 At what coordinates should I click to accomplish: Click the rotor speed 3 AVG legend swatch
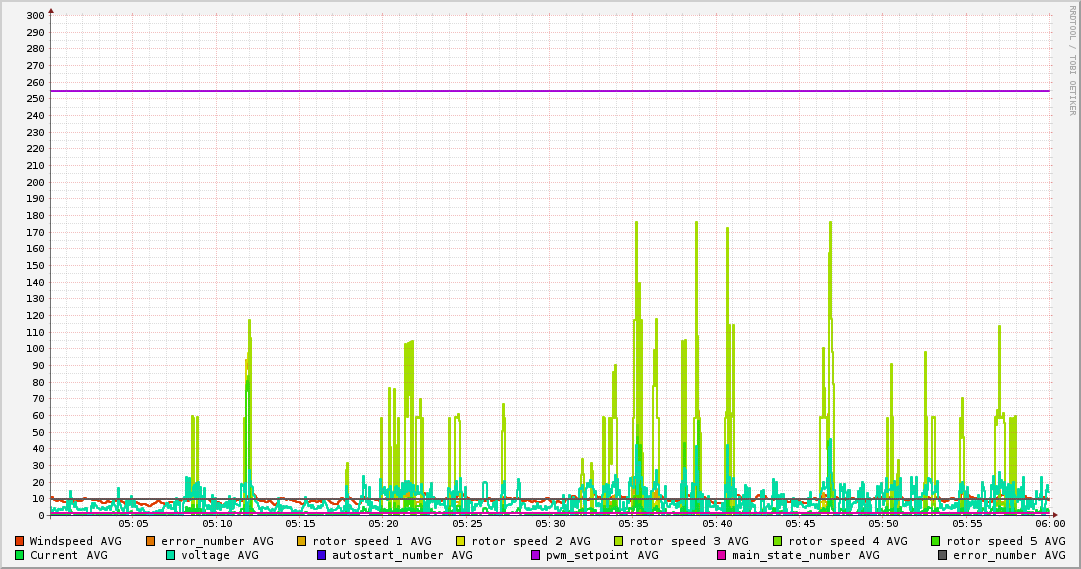pos(619,541)
